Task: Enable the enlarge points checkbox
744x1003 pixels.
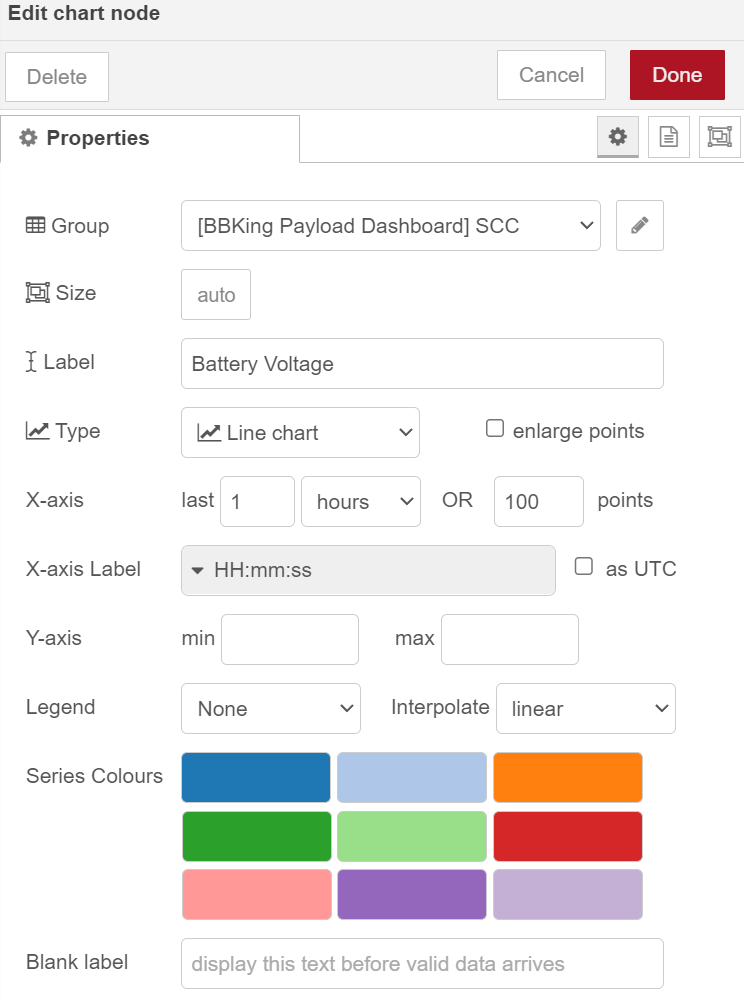Action: 494,429
